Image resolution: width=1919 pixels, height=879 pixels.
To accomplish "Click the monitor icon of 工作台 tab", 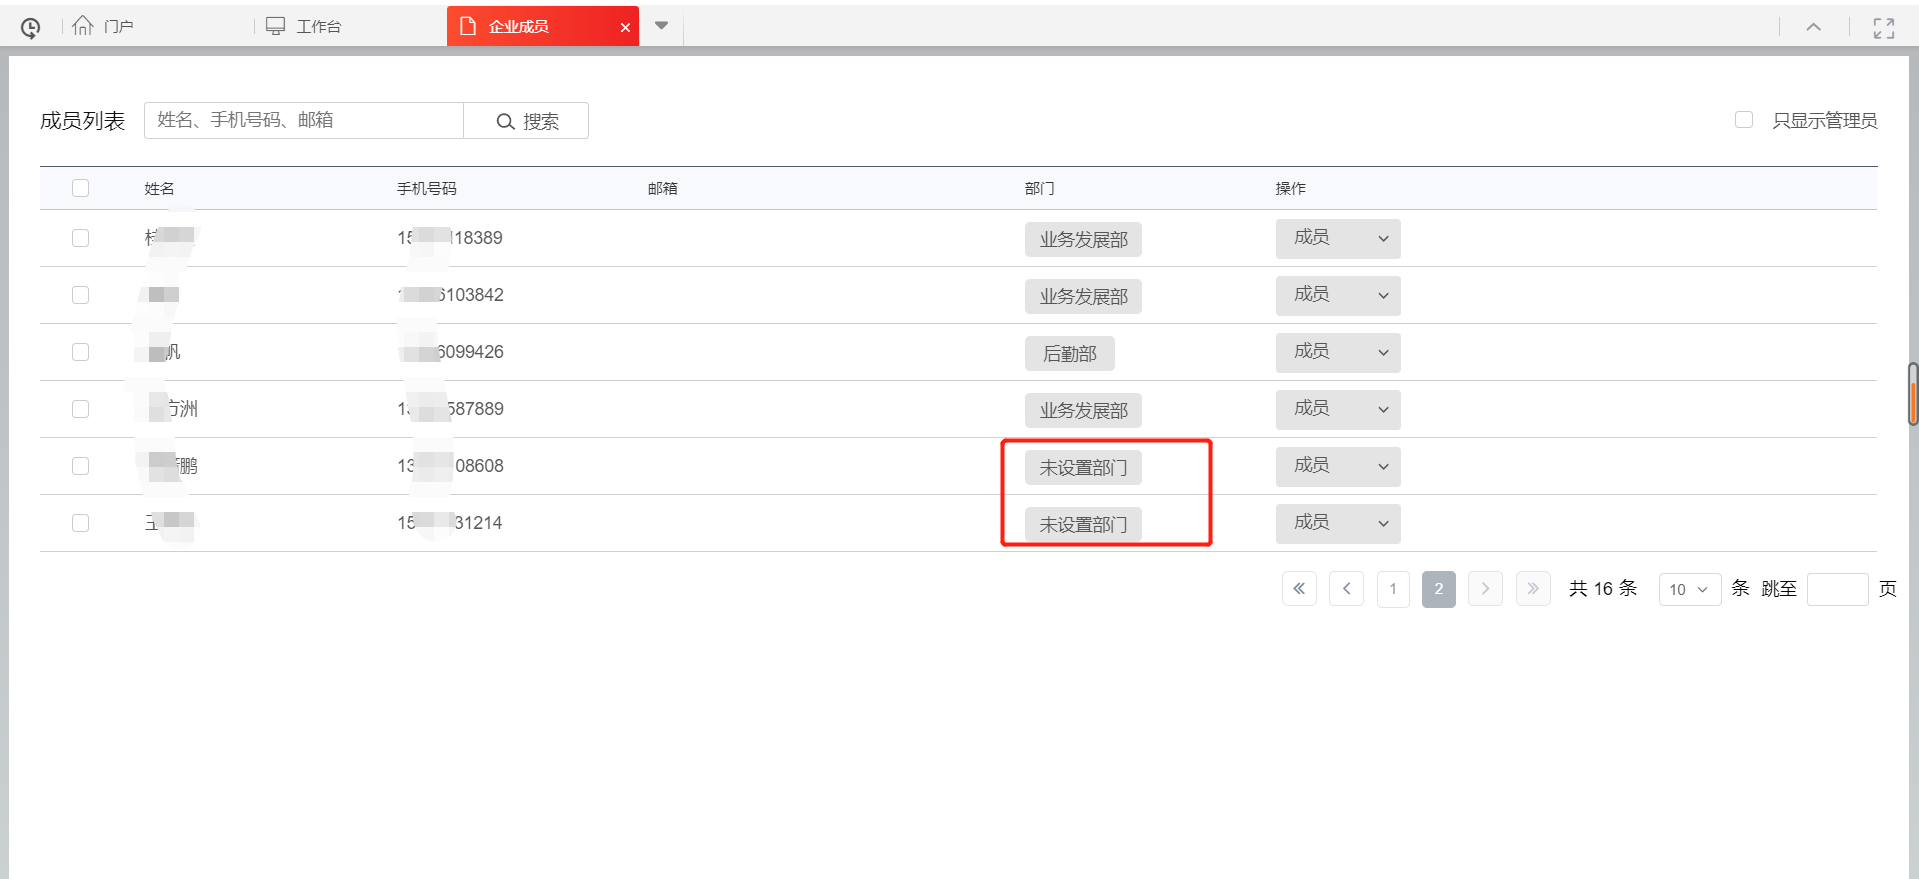I will pyautogui.click(x=275, y=26).
